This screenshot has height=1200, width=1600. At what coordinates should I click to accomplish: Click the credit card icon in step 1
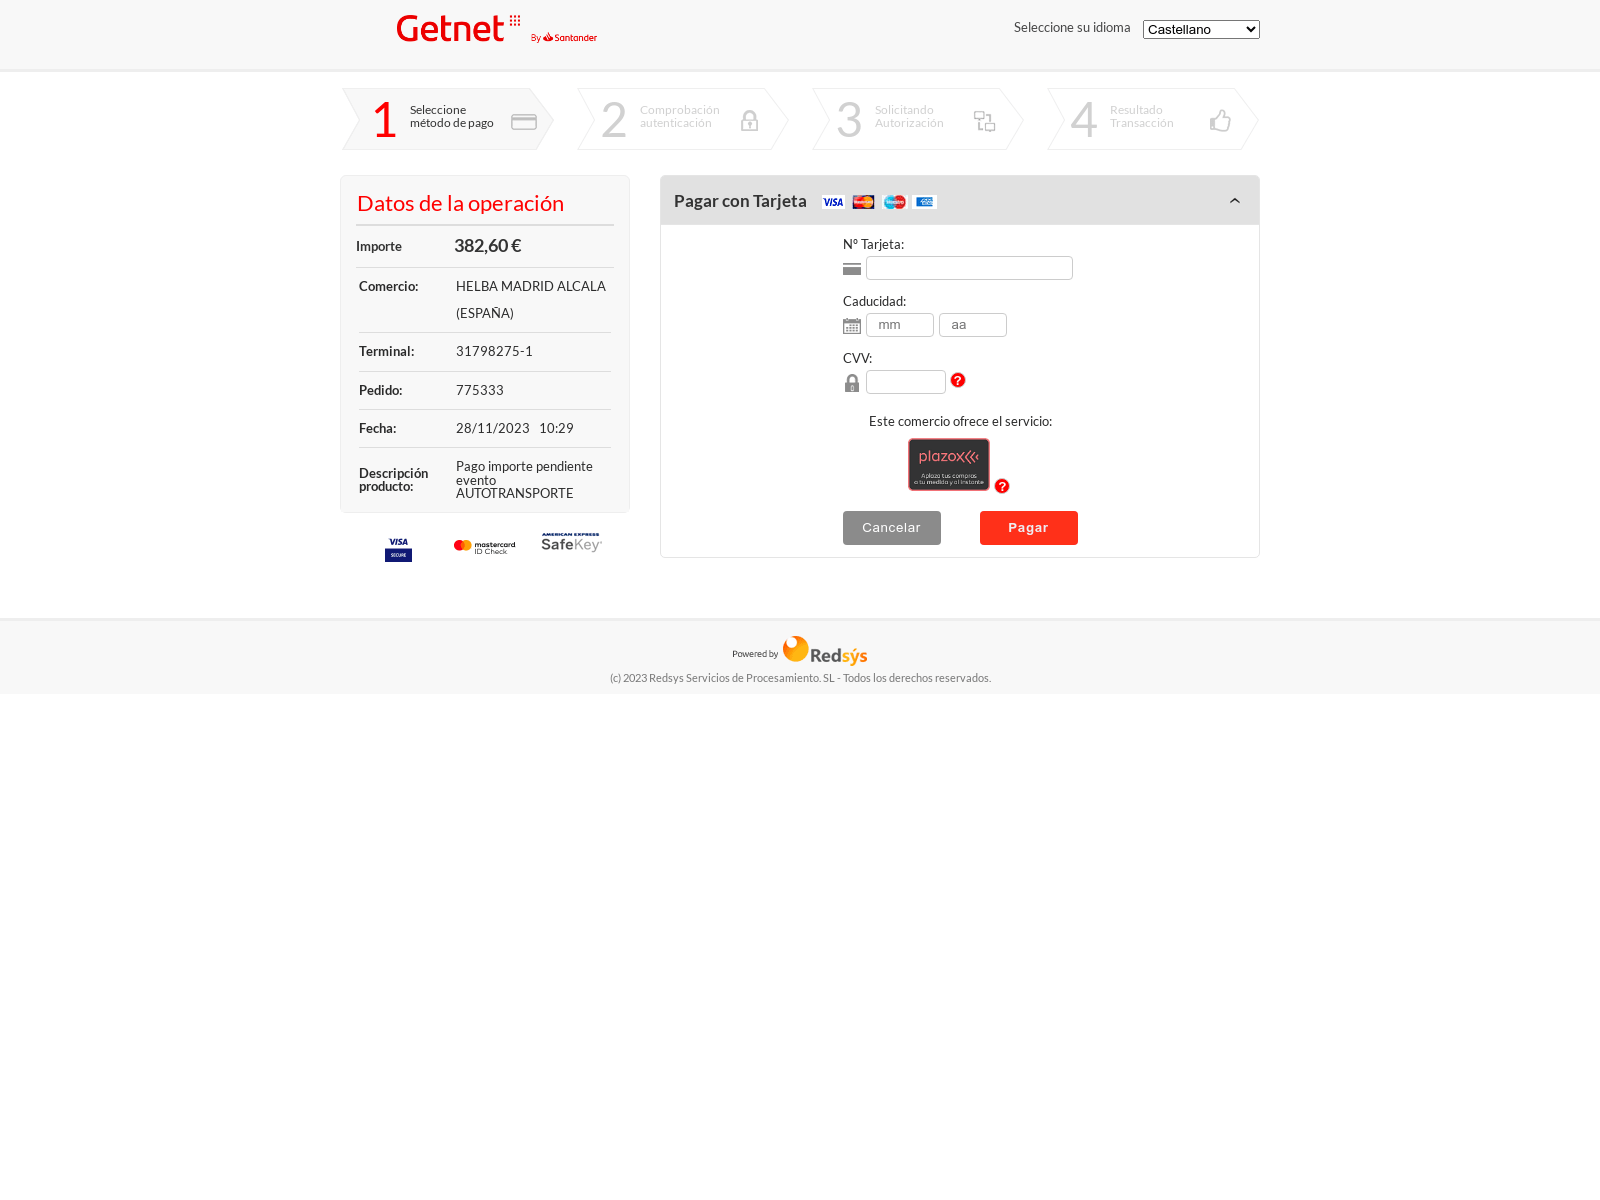coord(524,122)
